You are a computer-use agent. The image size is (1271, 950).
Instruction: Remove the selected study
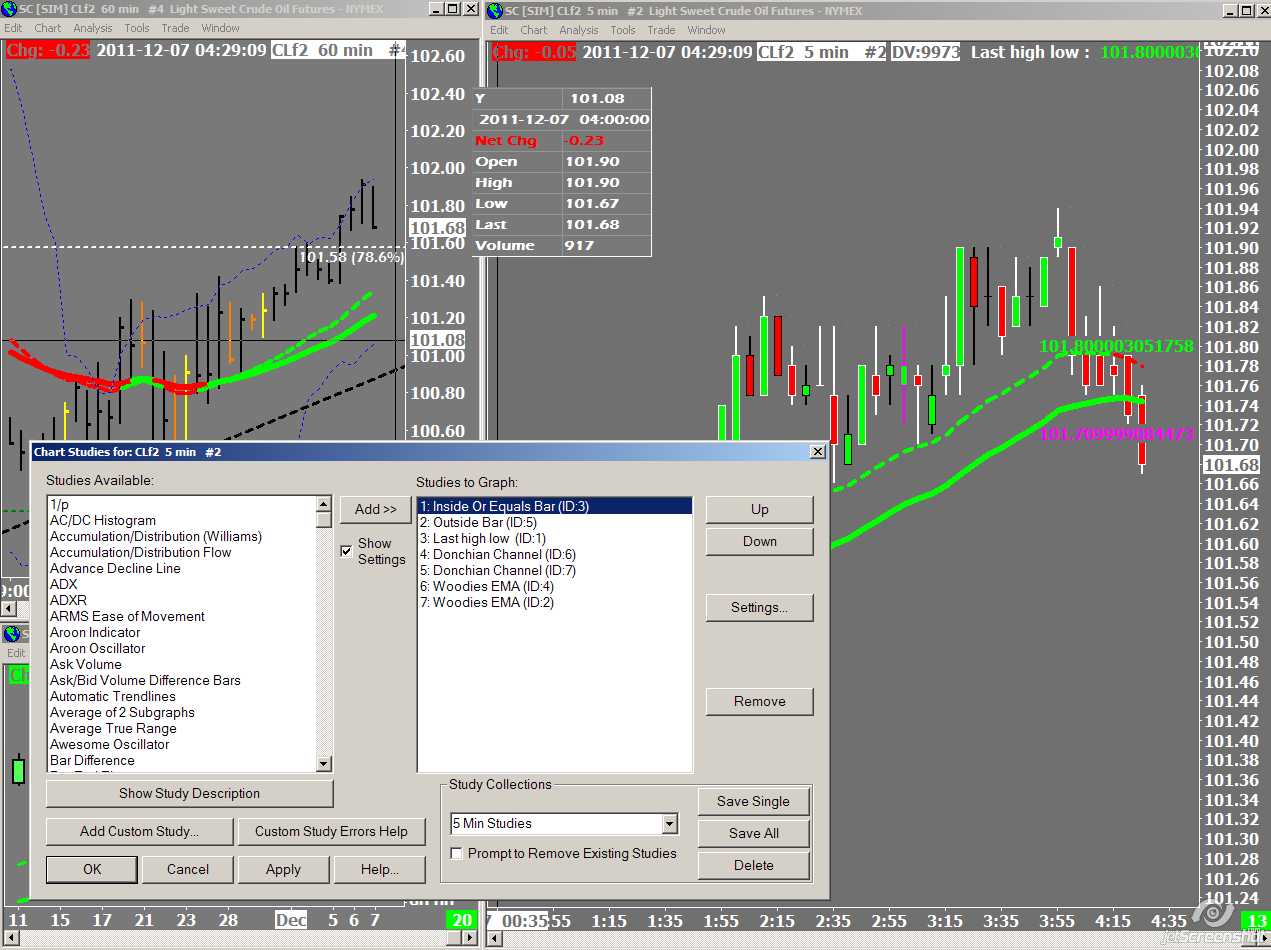pos(760,701)
